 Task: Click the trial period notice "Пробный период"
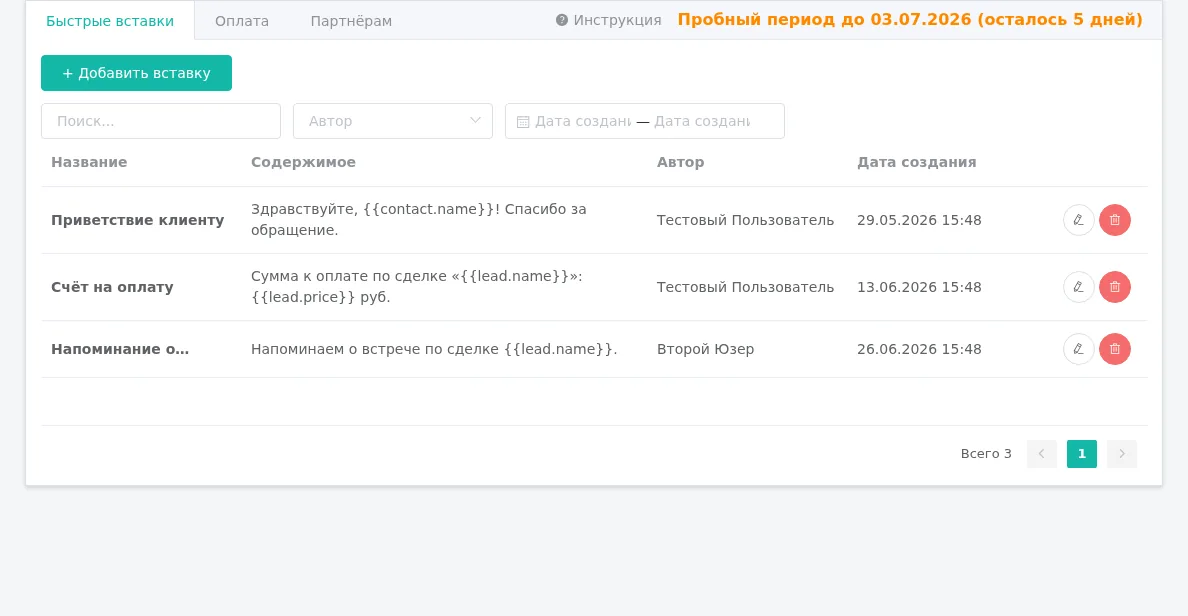[910, 20]
